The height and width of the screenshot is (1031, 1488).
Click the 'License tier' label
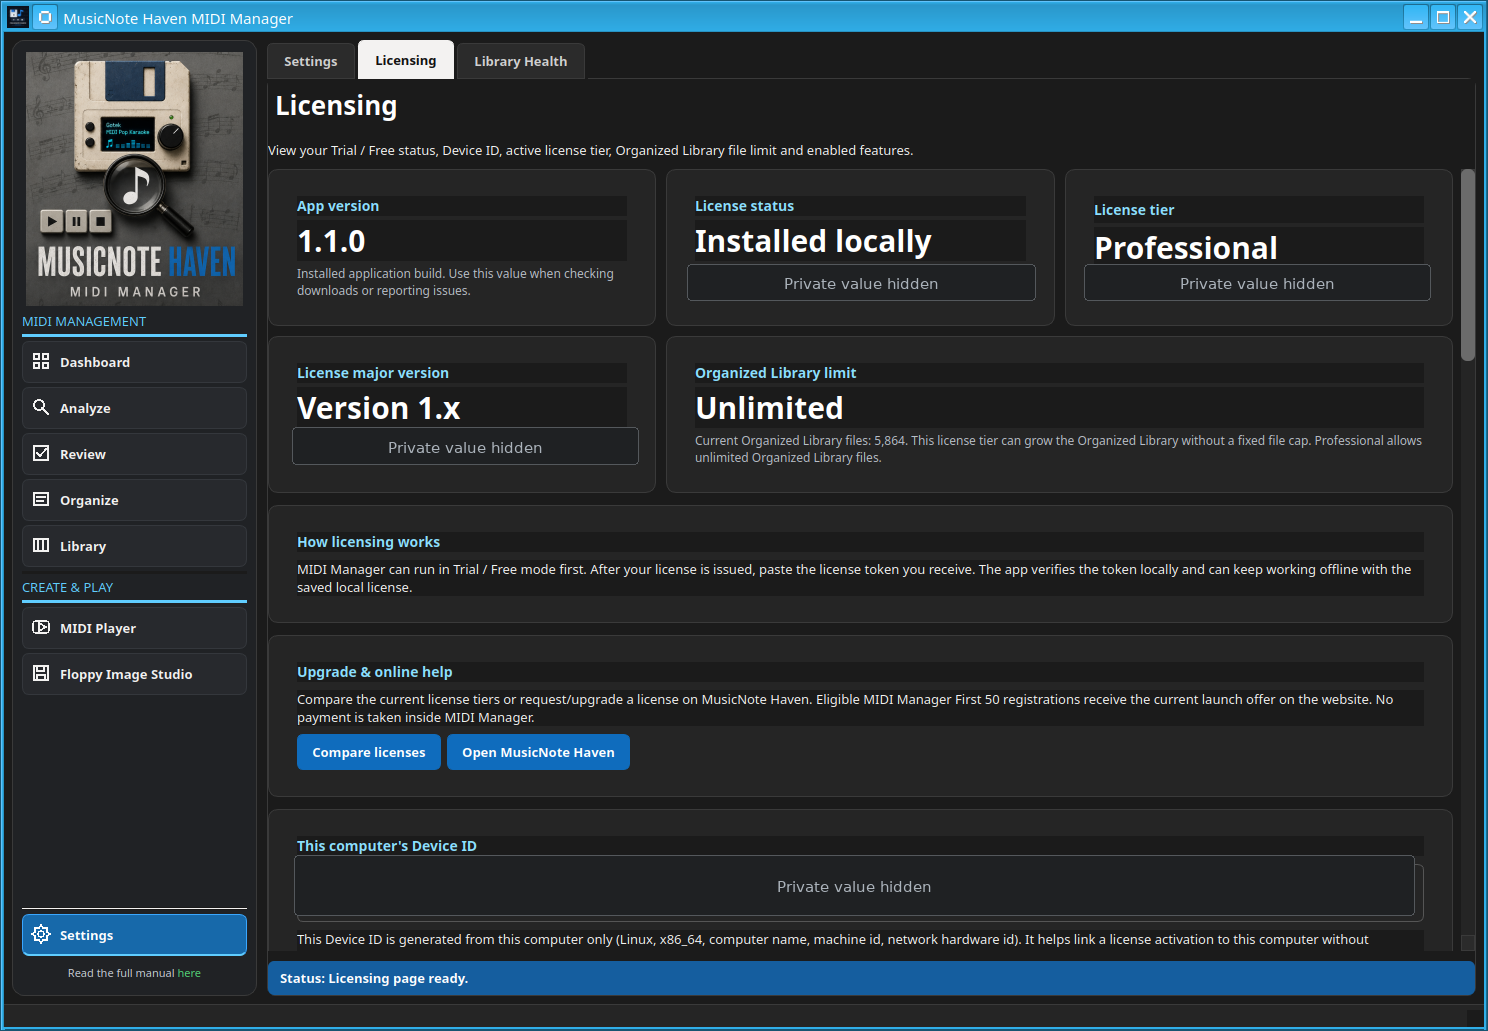[x=1134, y=210]
